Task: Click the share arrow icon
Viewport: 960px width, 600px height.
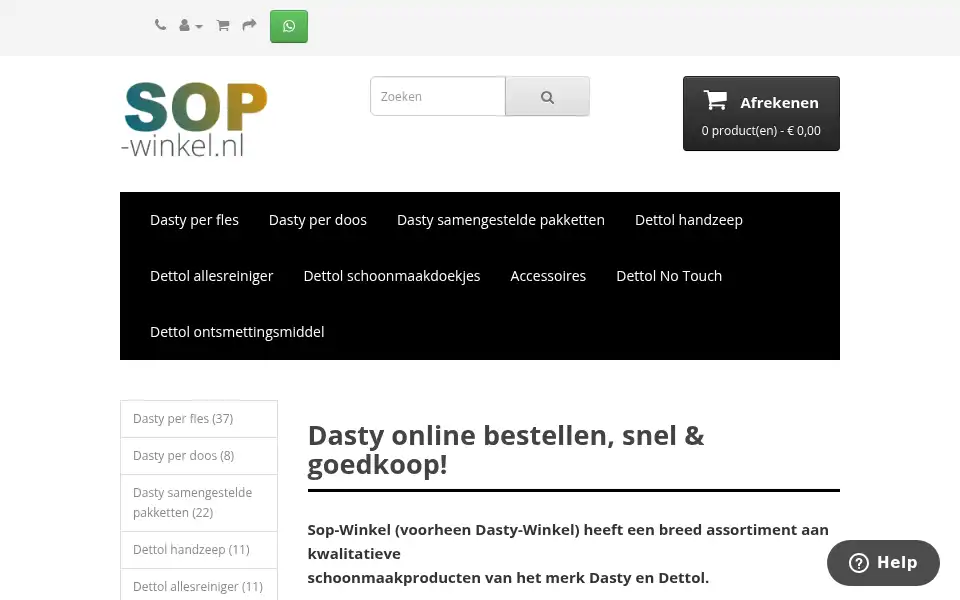Action: point(249,25)
